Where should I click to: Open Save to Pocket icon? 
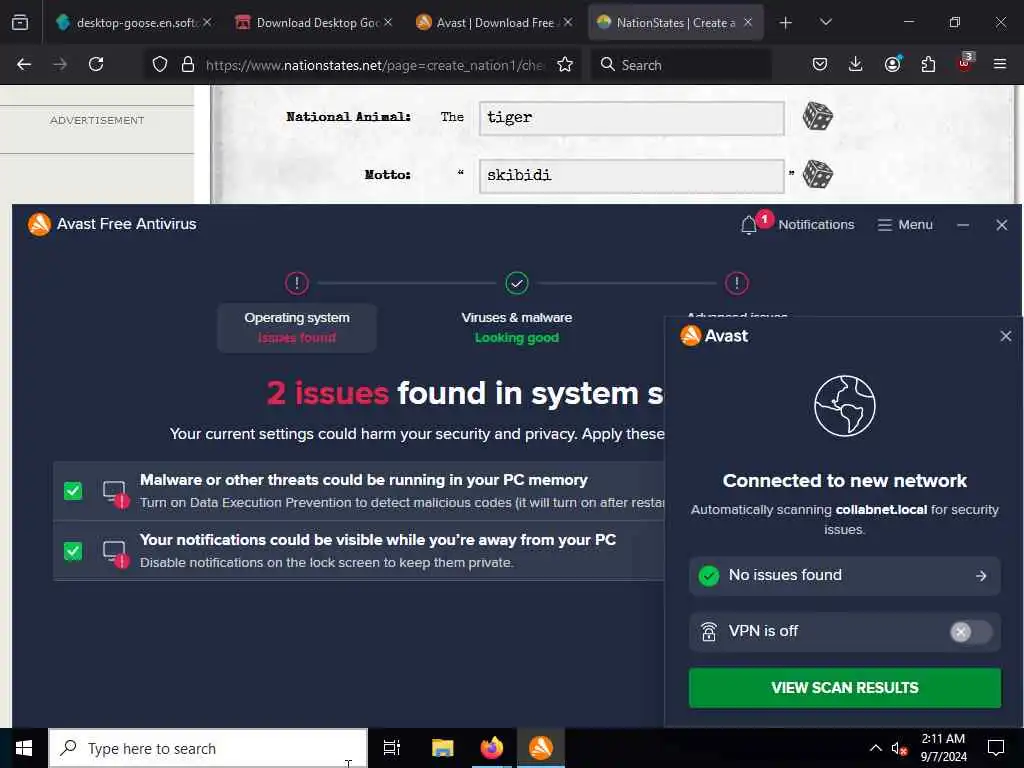(820, 64)
